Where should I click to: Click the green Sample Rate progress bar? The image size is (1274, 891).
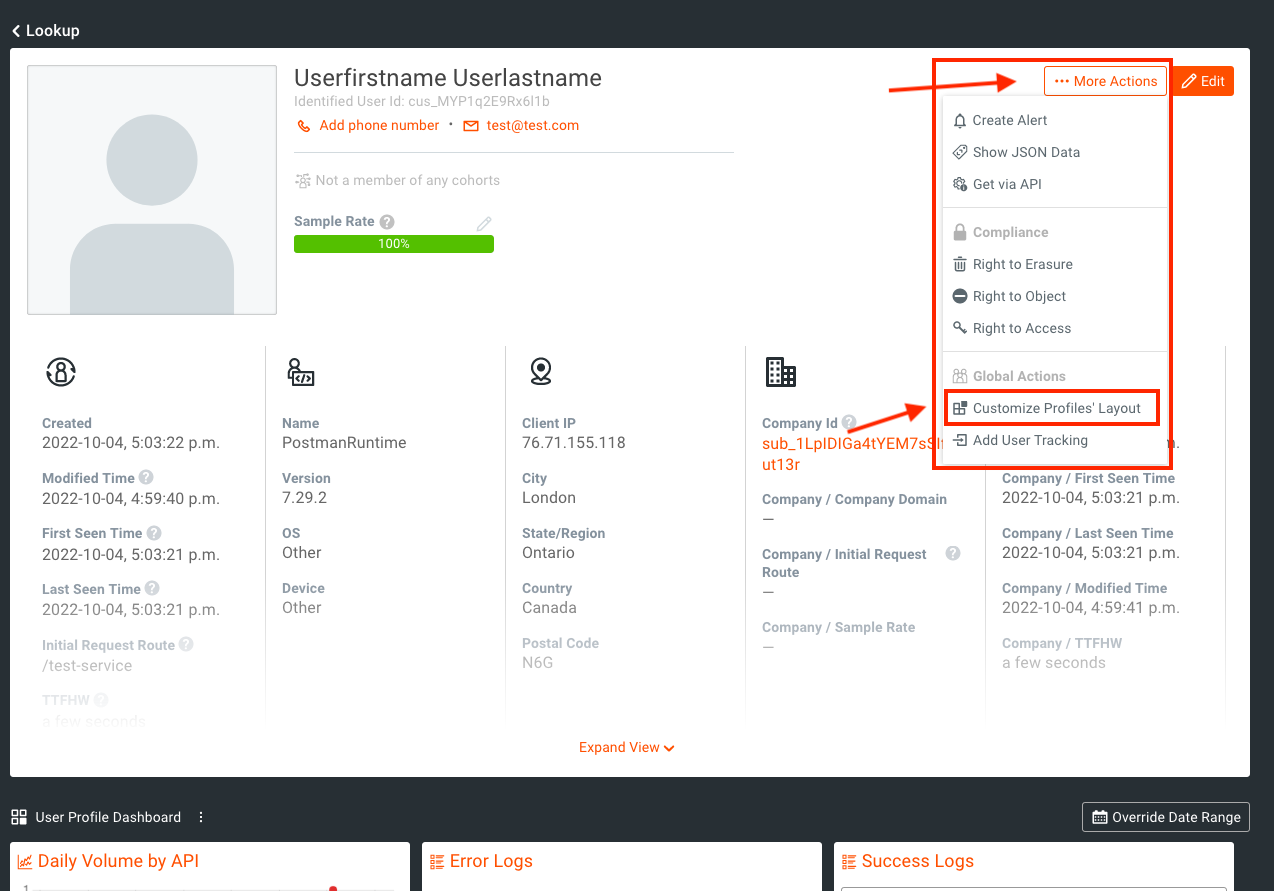pyautogui.click(x=393, y=244)
